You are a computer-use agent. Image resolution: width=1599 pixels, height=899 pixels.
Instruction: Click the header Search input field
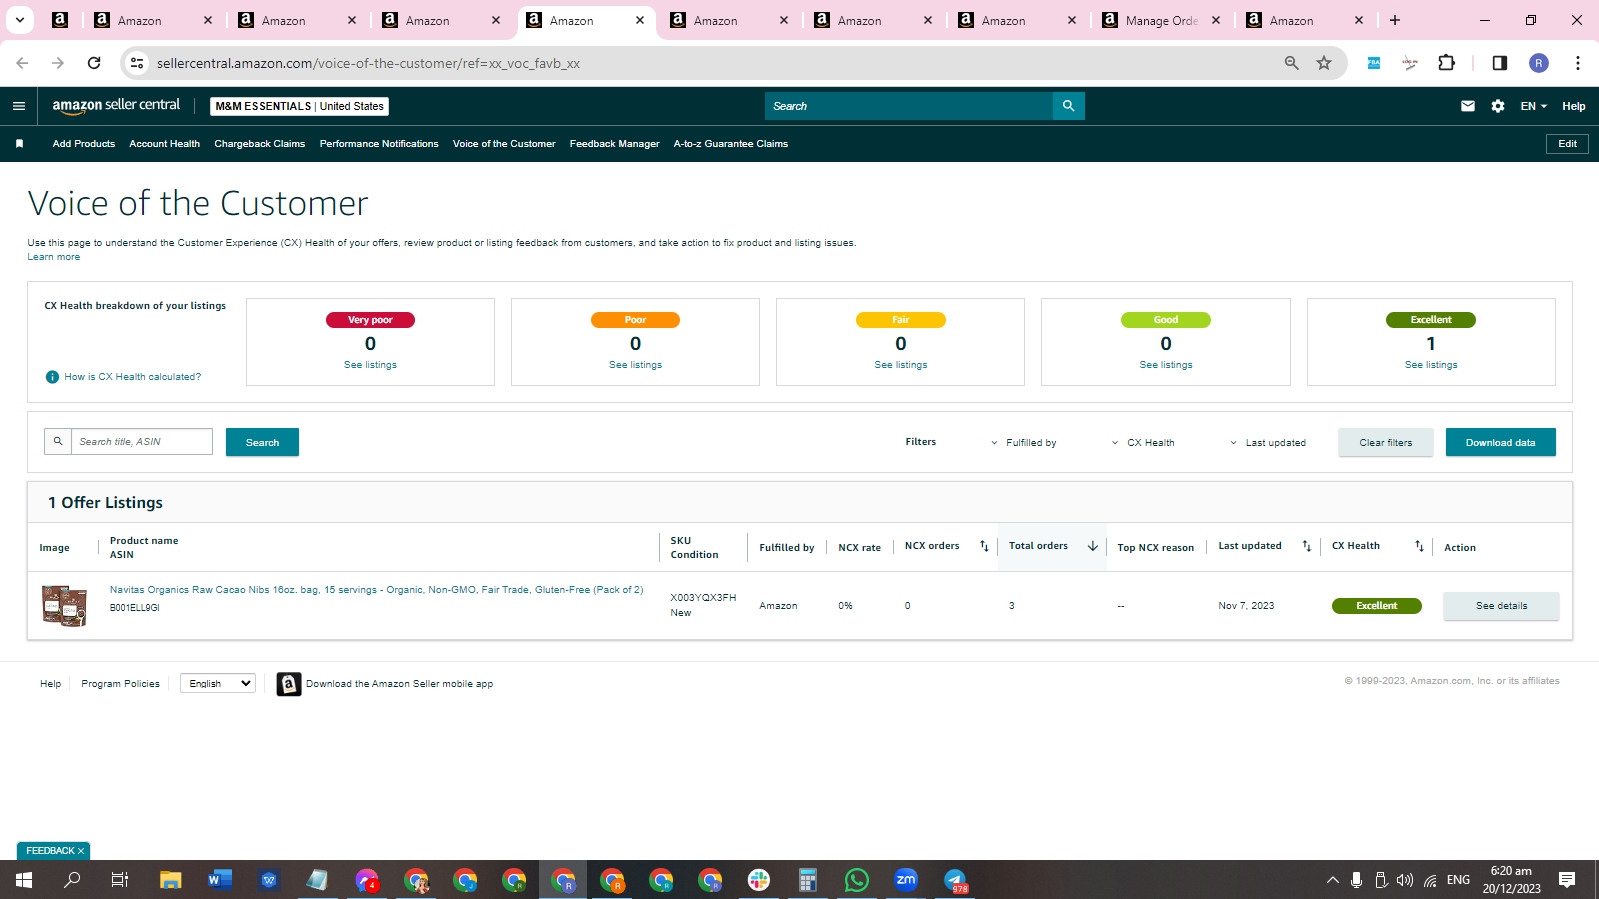[x=909, y=106]
